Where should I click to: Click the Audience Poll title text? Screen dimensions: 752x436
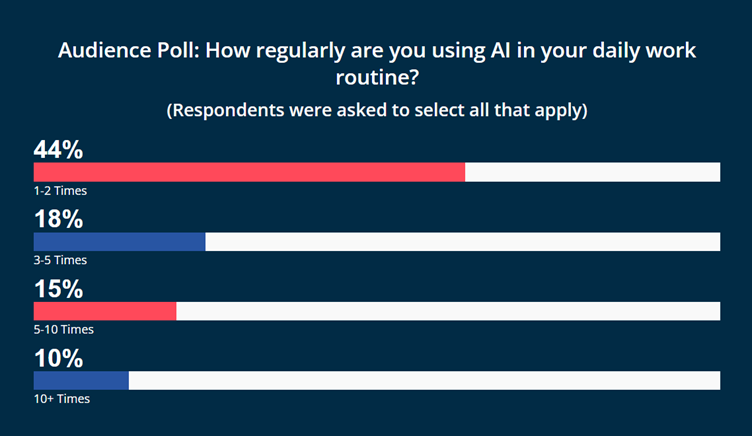[x=377, y=64]
